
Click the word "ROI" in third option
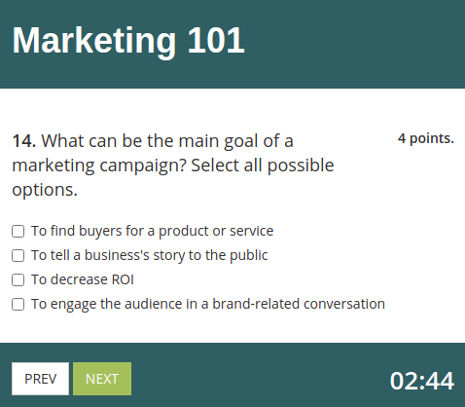[x=123, y=279]
